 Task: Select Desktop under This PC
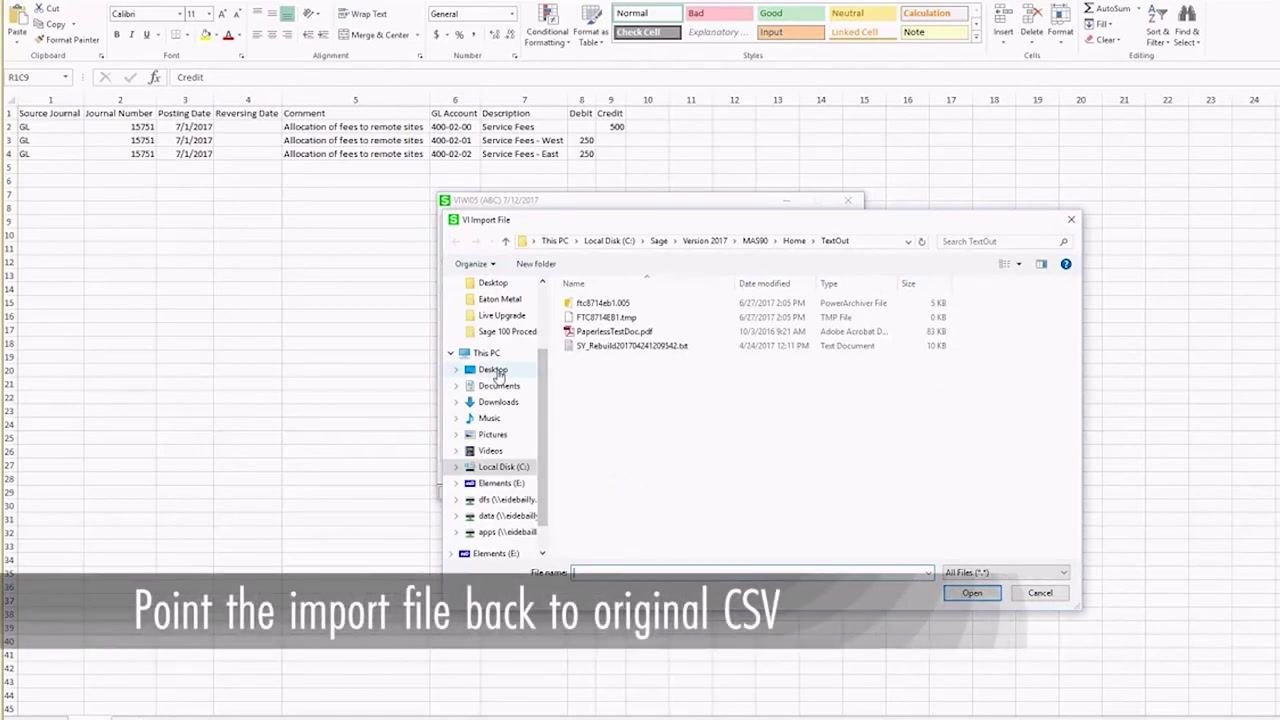pyautogui.click(x=492, y=370)
